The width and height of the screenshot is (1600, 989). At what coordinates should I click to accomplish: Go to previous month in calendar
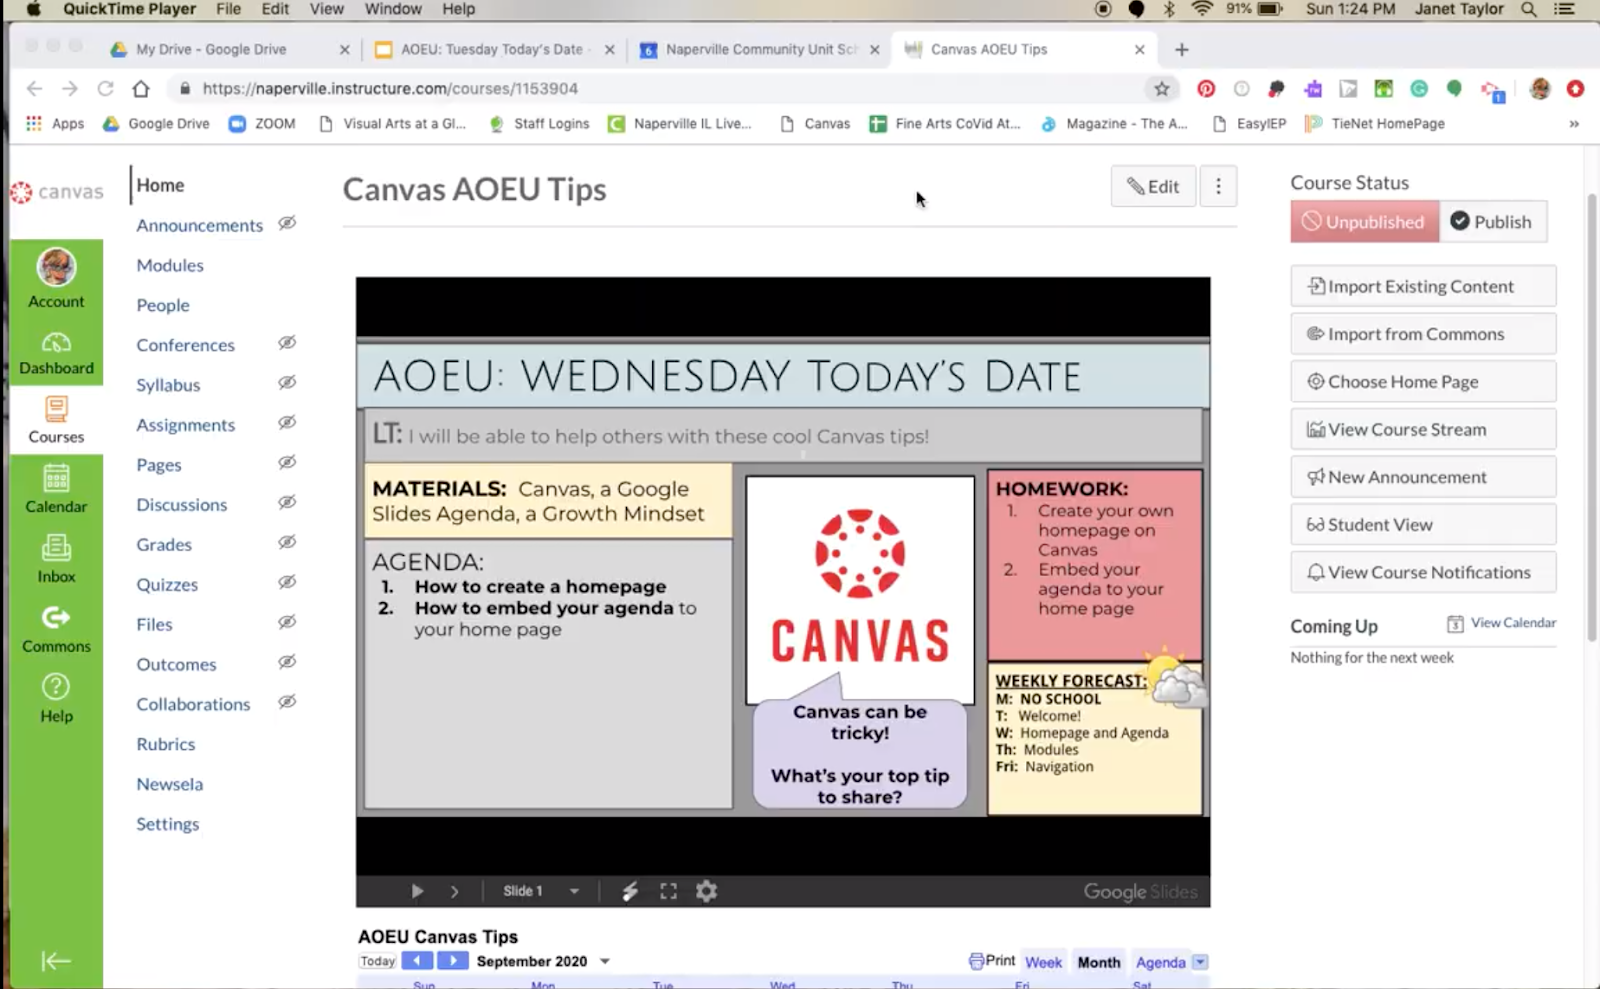click(x=417, y=961)
